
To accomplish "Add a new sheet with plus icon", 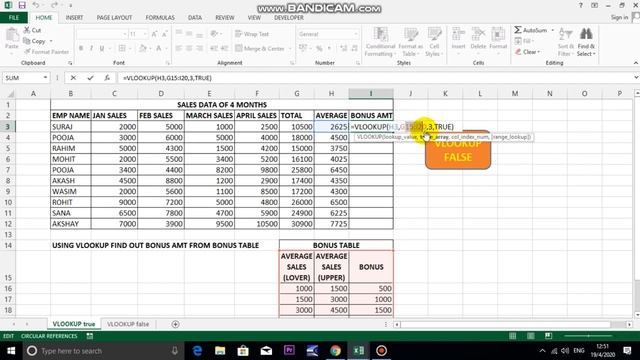I will click(x=176, y=324).
